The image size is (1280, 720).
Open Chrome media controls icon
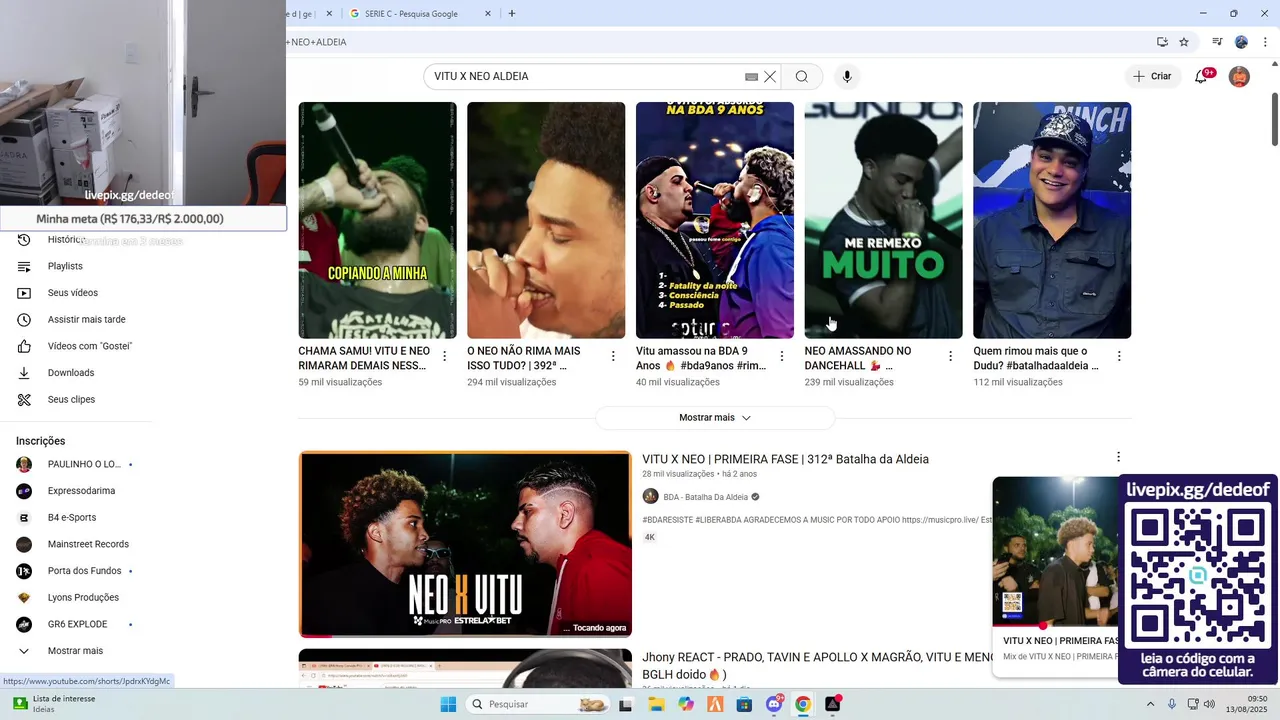[x=1217, y=42]
